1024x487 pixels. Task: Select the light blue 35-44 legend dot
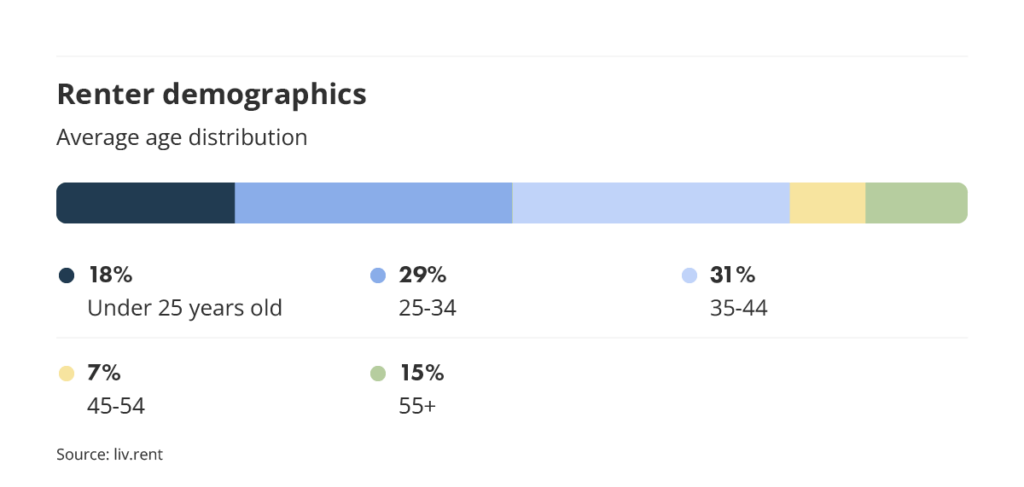(689, 275)
